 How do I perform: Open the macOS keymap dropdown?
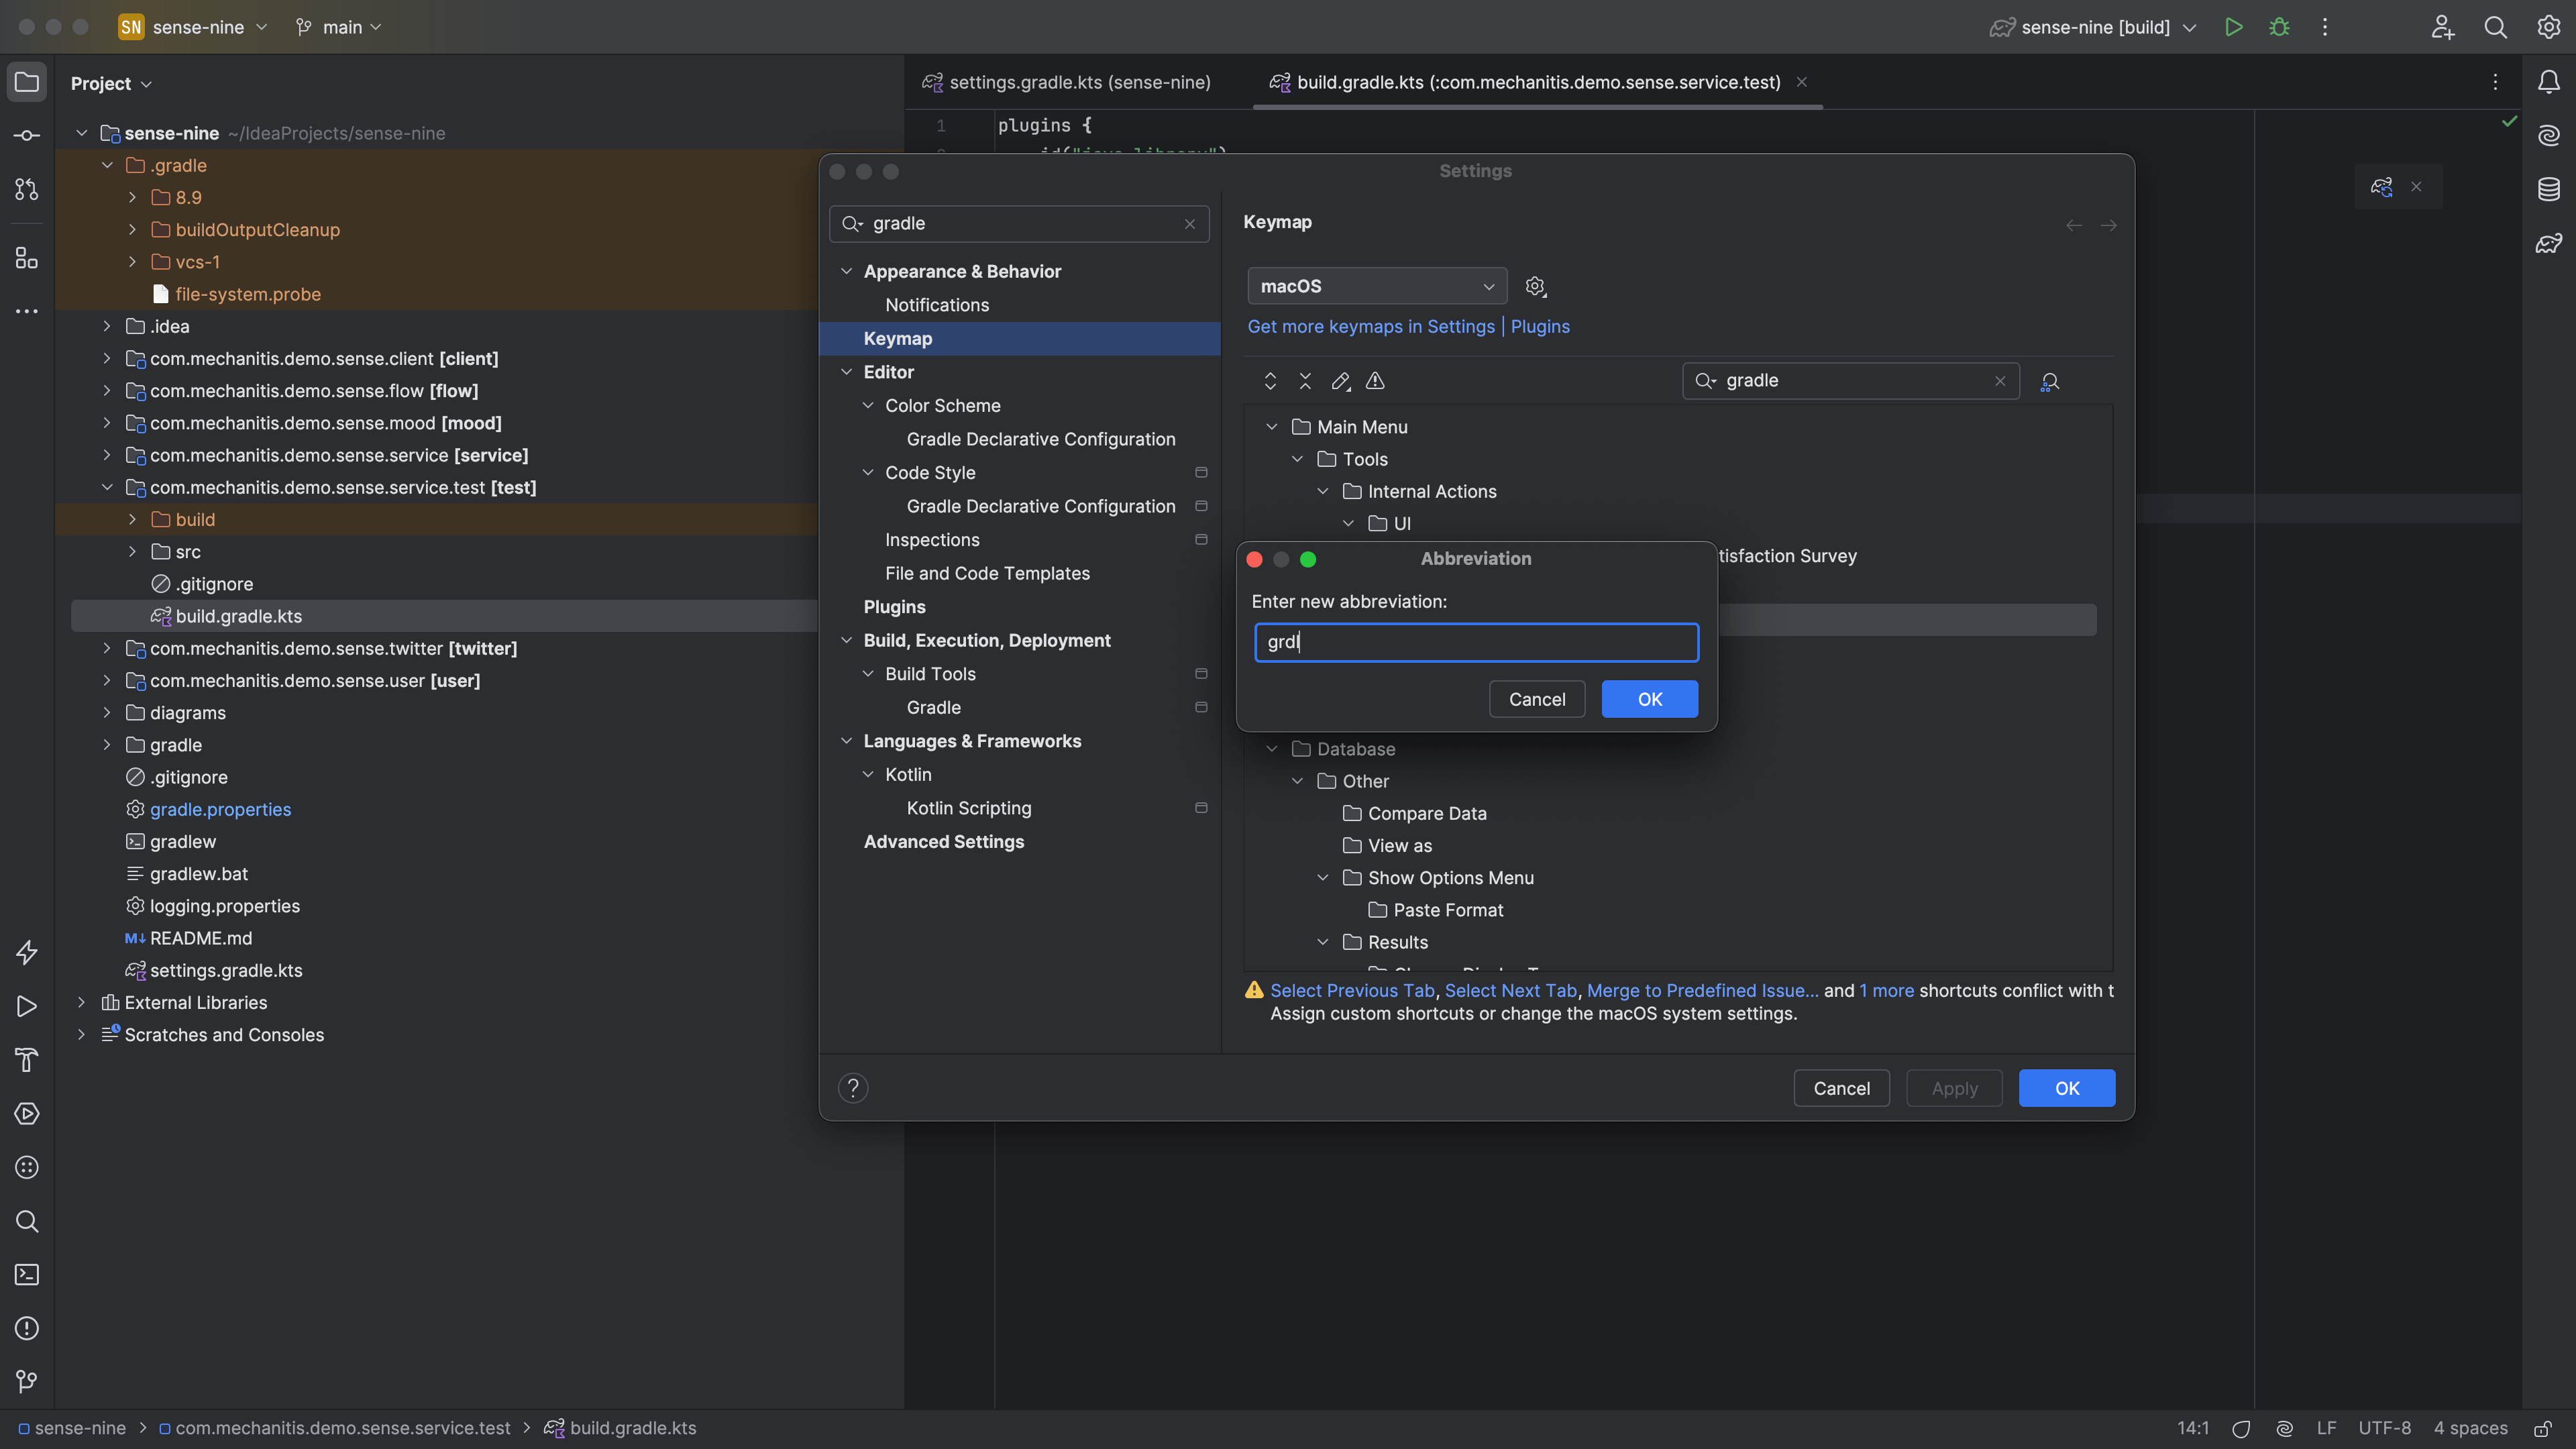pos(1376,286)
